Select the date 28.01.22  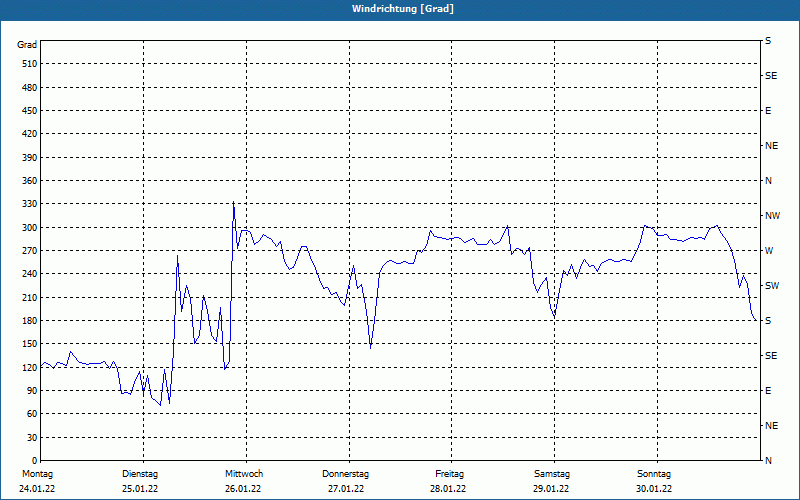[x=448, y=489]
